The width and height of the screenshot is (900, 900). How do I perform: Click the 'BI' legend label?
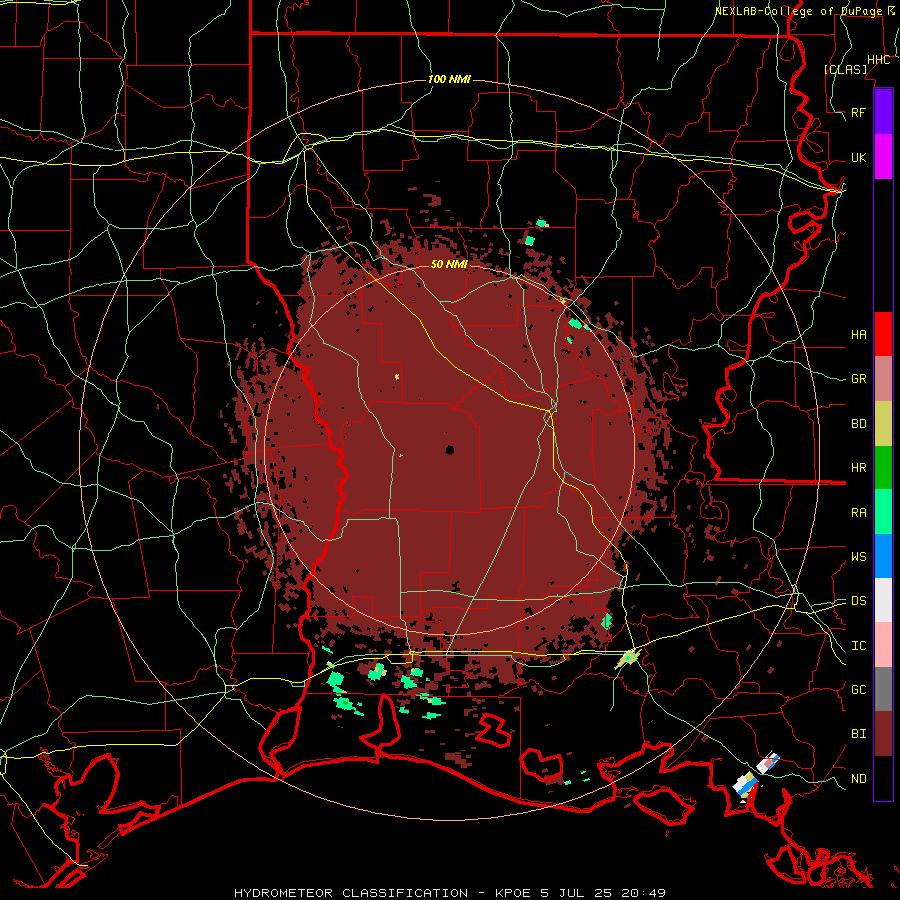(x=858, y=734)
